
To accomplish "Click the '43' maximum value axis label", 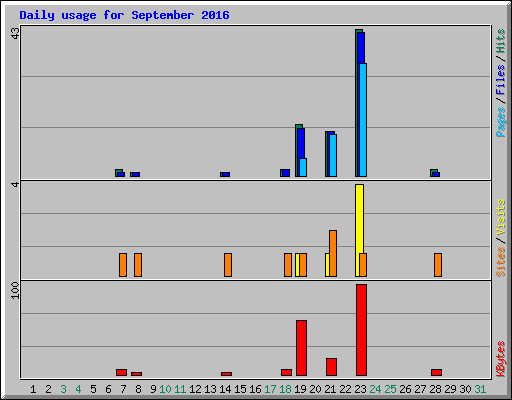I will click(x=15, y=33).
